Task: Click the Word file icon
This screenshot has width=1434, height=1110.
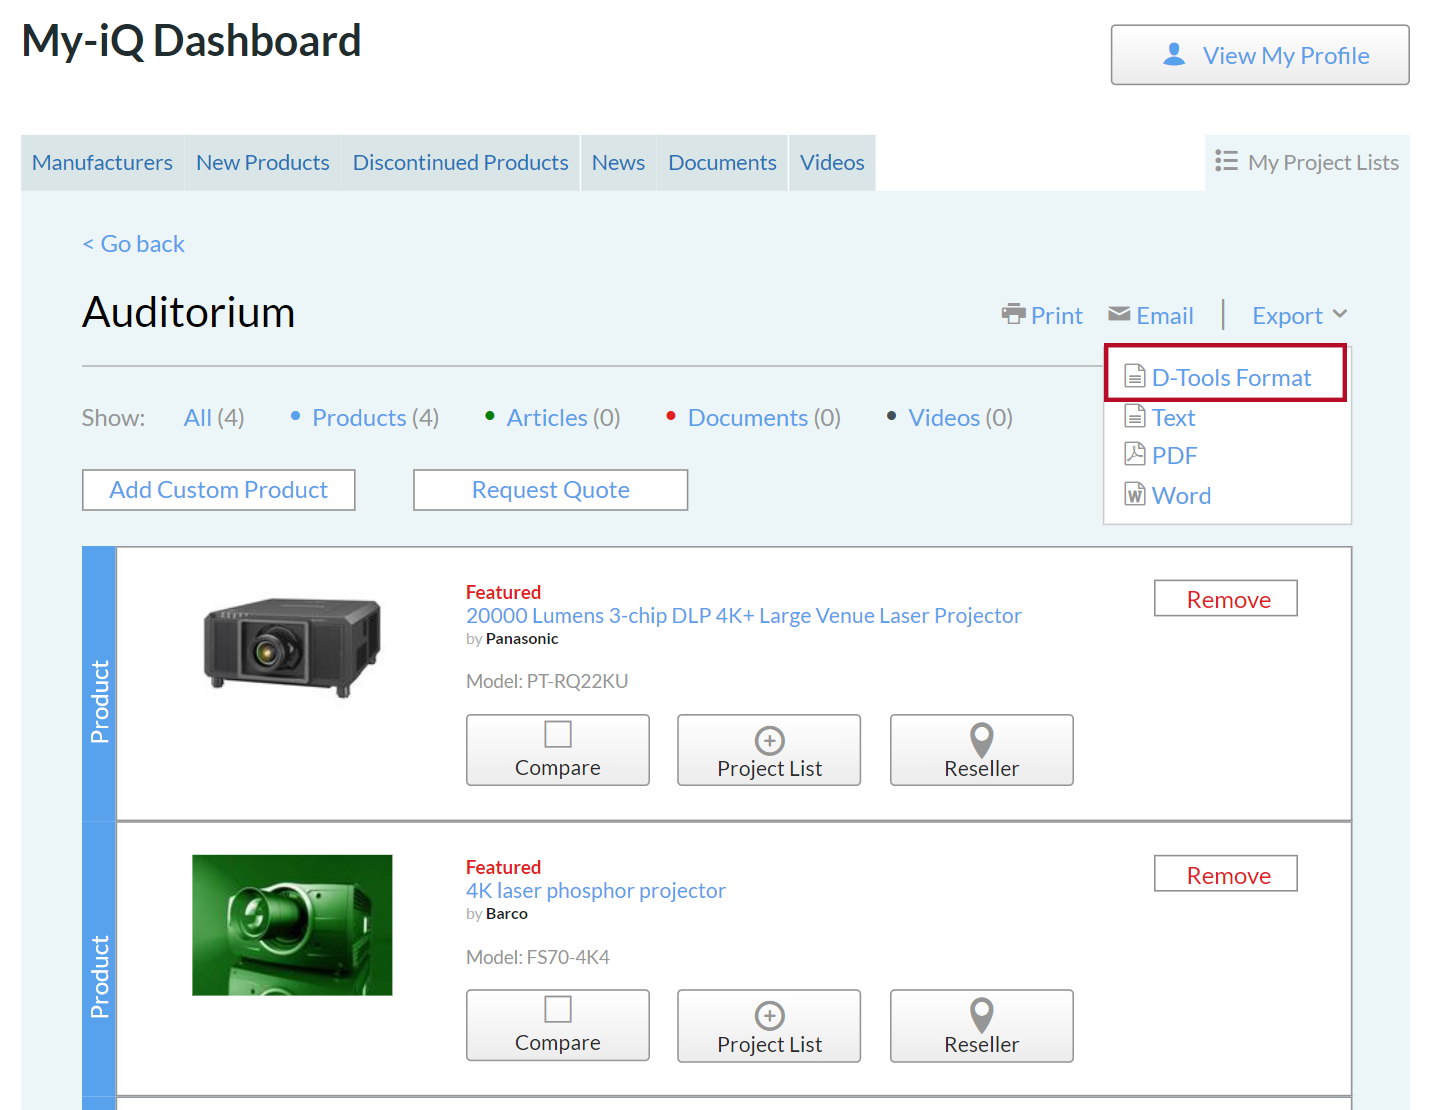Action: [x=1135, y=494]
